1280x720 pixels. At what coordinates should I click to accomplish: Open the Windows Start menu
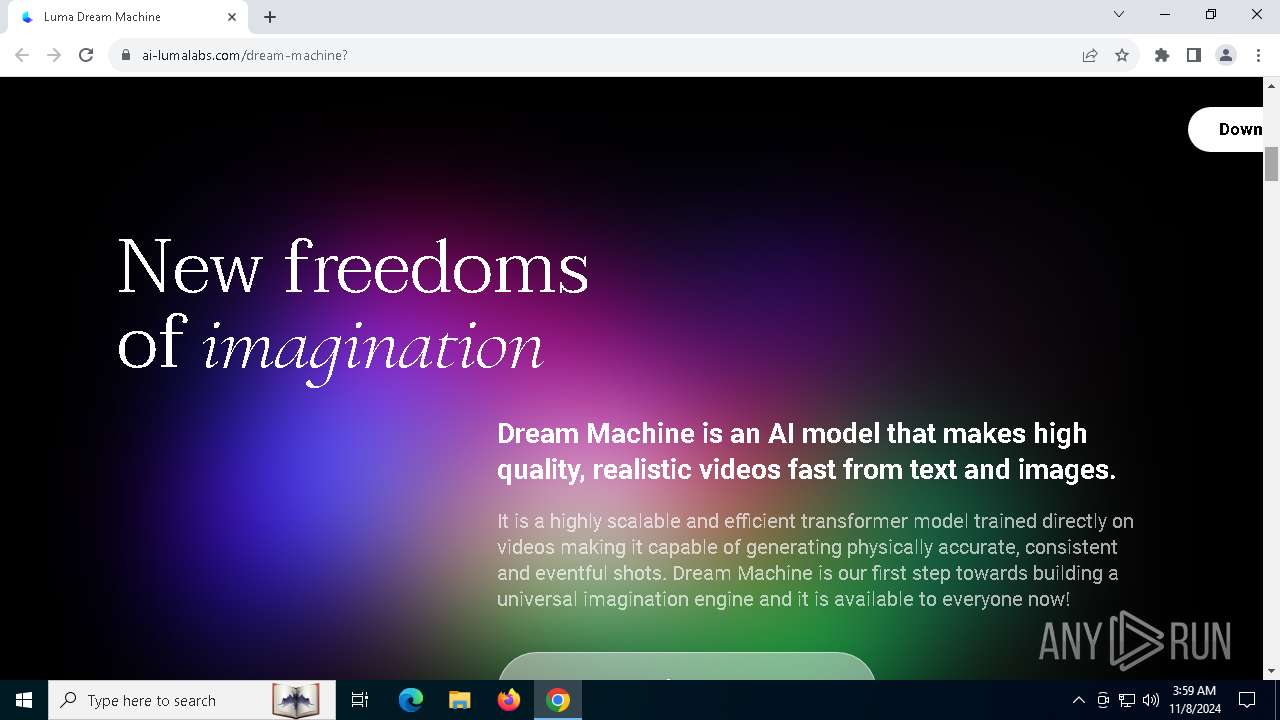click(24, 700)
